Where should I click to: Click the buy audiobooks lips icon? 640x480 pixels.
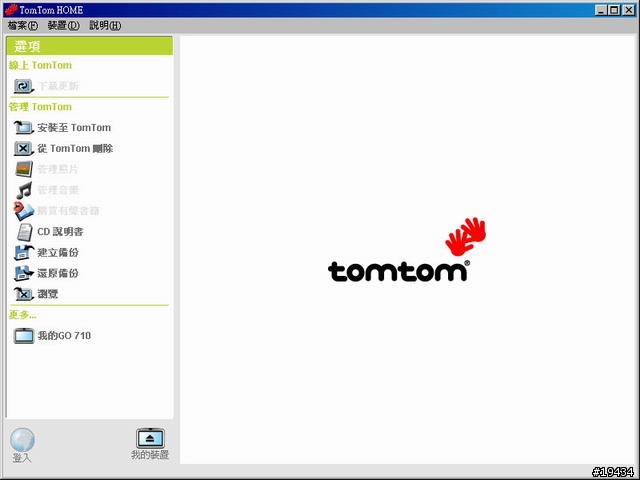click(24, 211)
